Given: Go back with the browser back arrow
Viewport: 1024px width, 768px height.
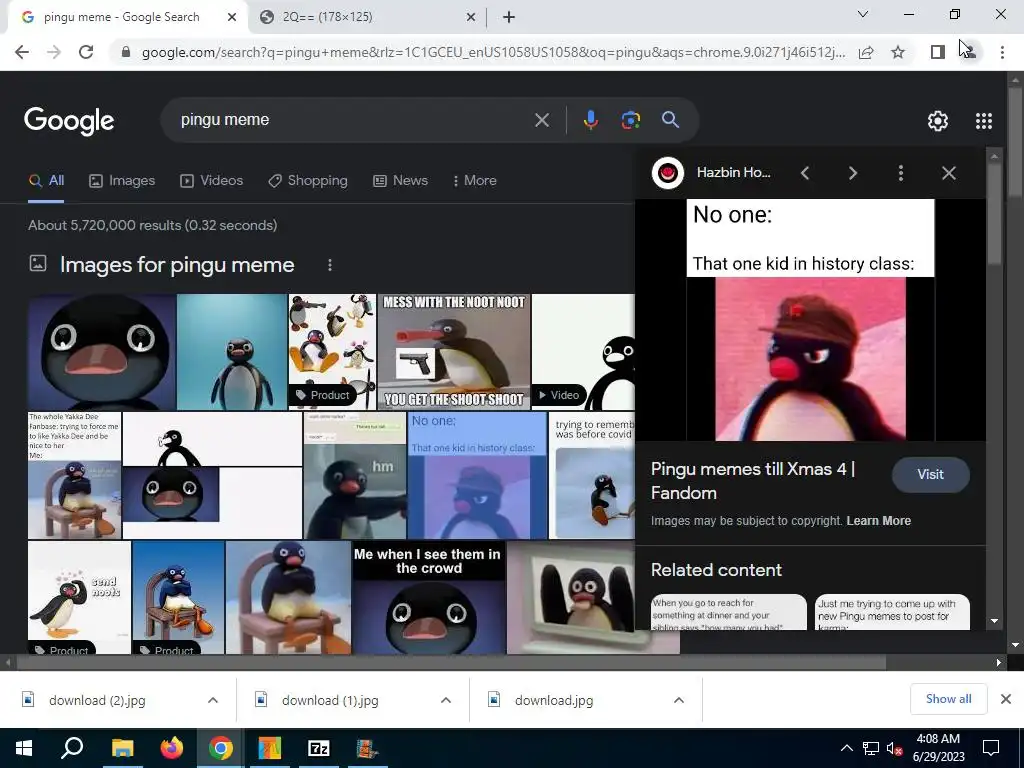Looking at the screenshot, I should coord(22,52).
